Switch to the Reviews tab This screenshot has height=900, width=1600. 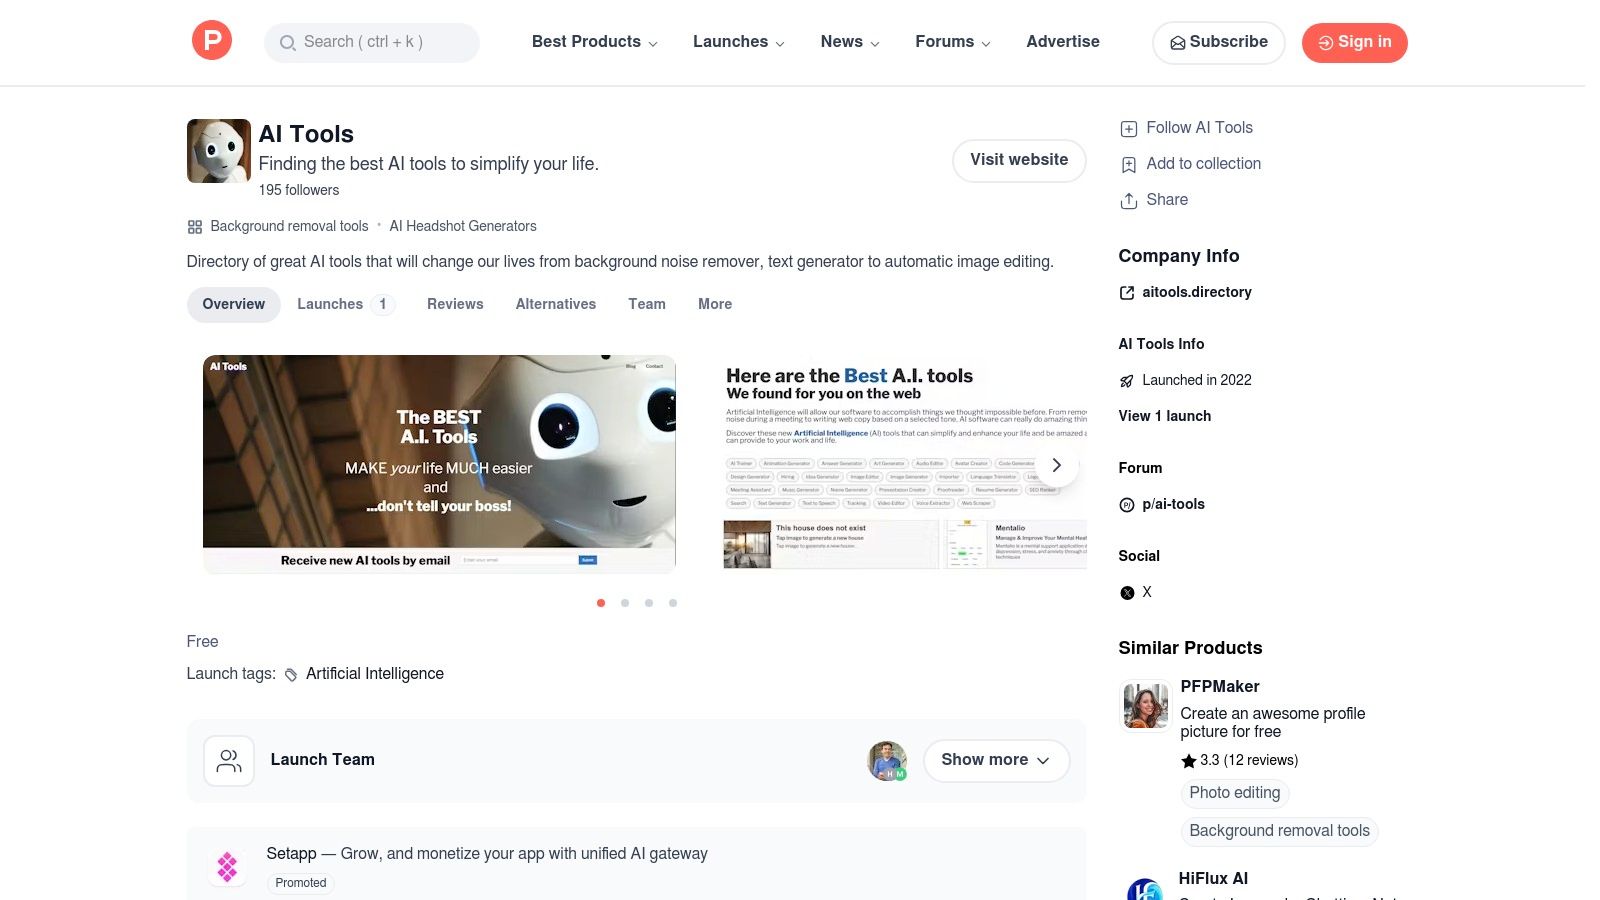pyautogui.click(x=455, y=304)
